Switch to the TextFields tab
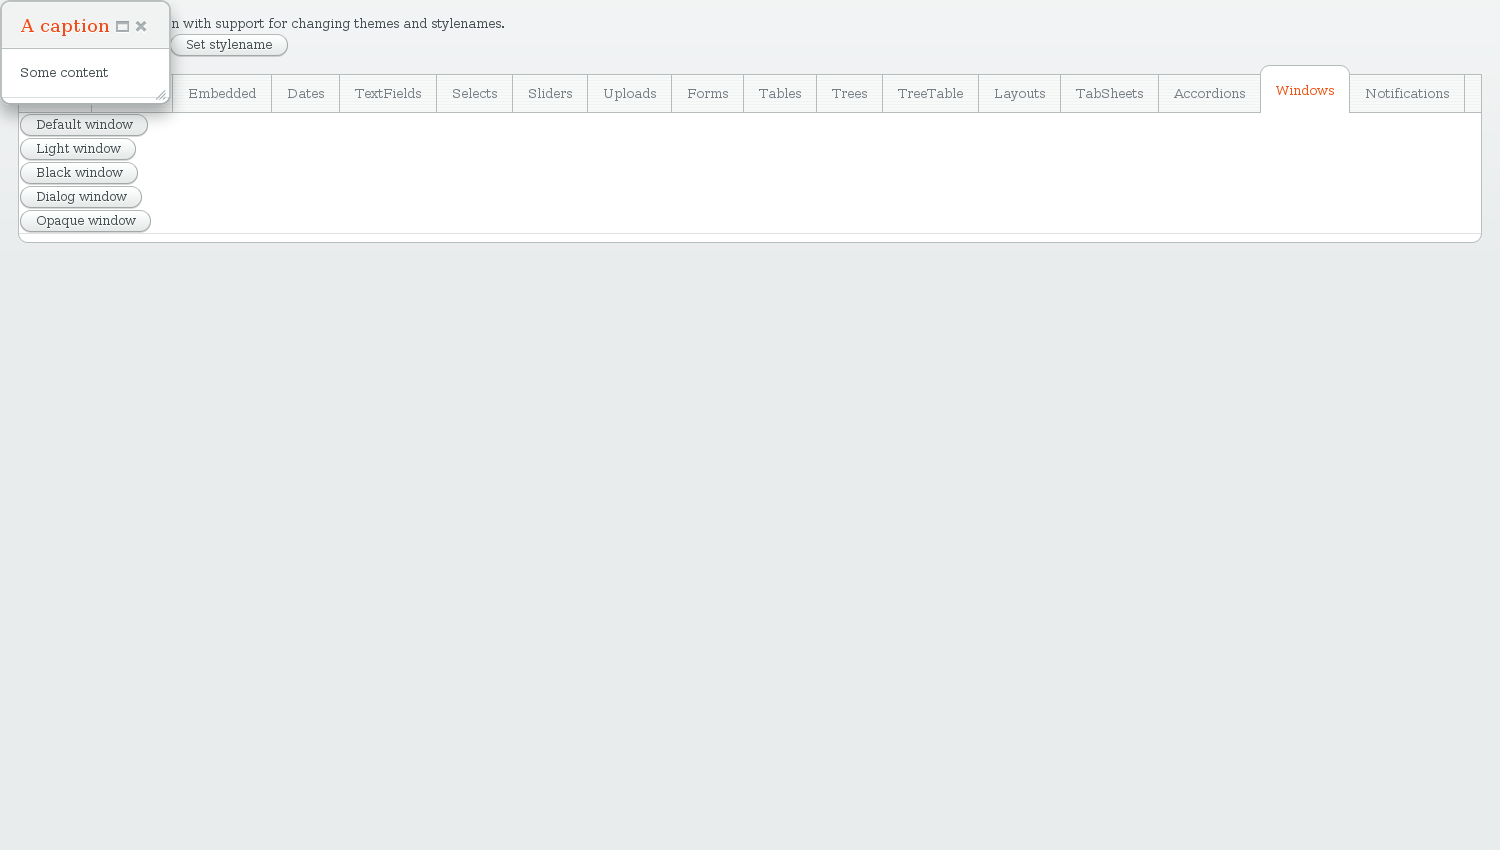 [388, 94]
